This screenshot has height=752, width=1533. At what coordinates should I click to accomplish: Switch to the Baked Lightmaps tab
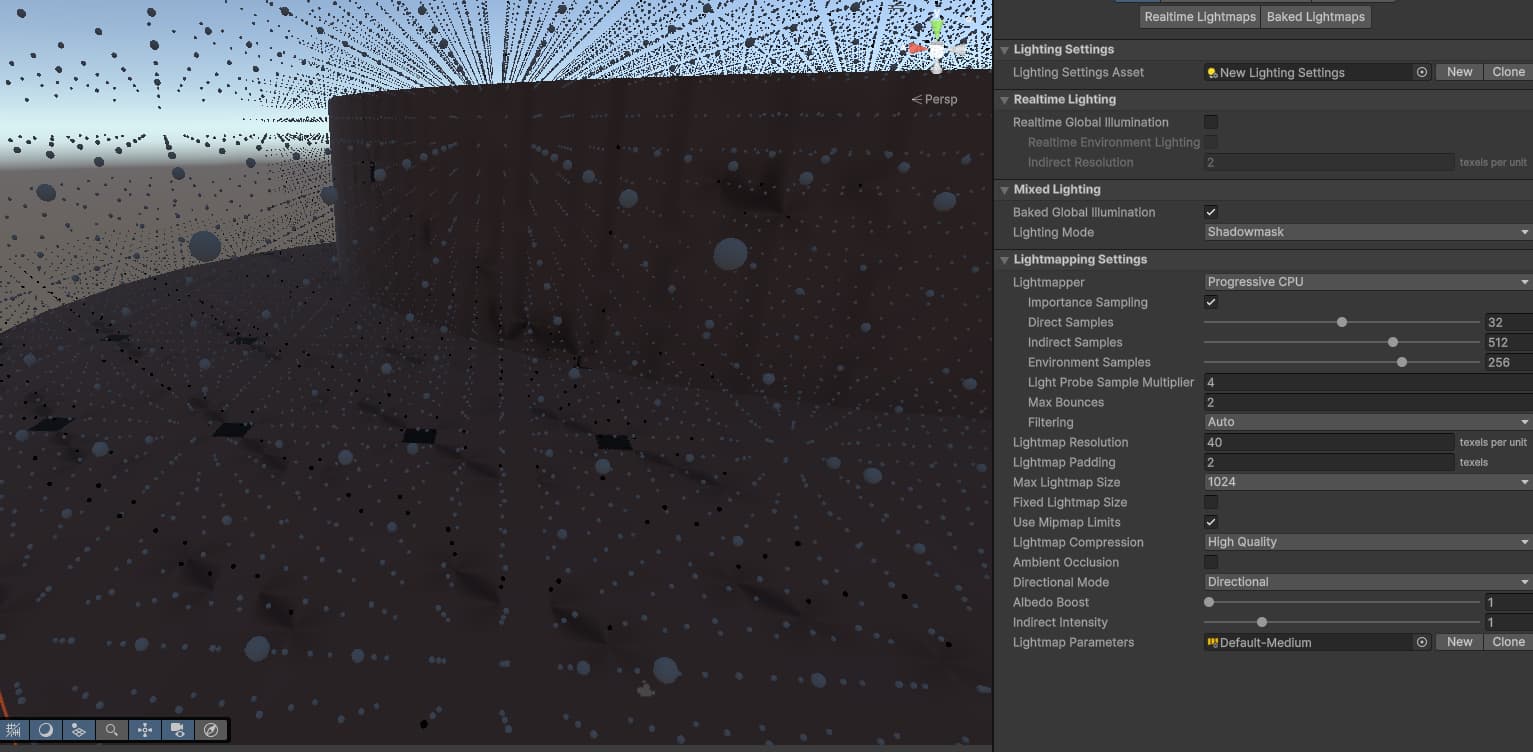tap(1315, 16)
